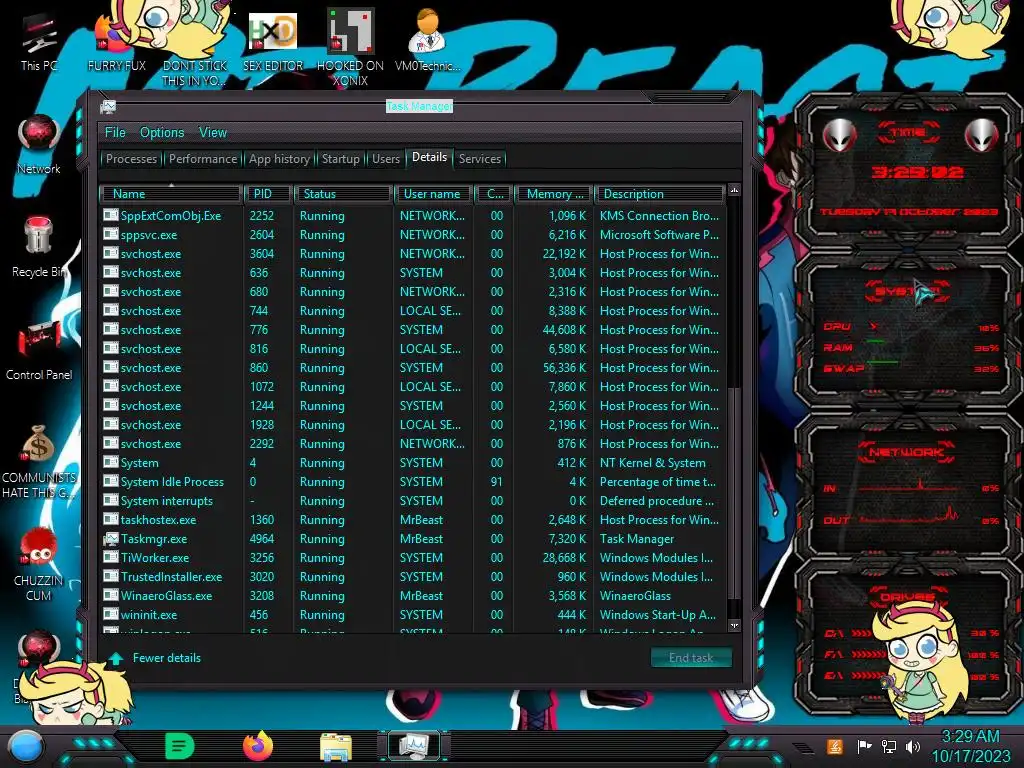This screenshot has width=1024, height=768.
Task: Sort by the User name column header
Action: pos(433,194)
